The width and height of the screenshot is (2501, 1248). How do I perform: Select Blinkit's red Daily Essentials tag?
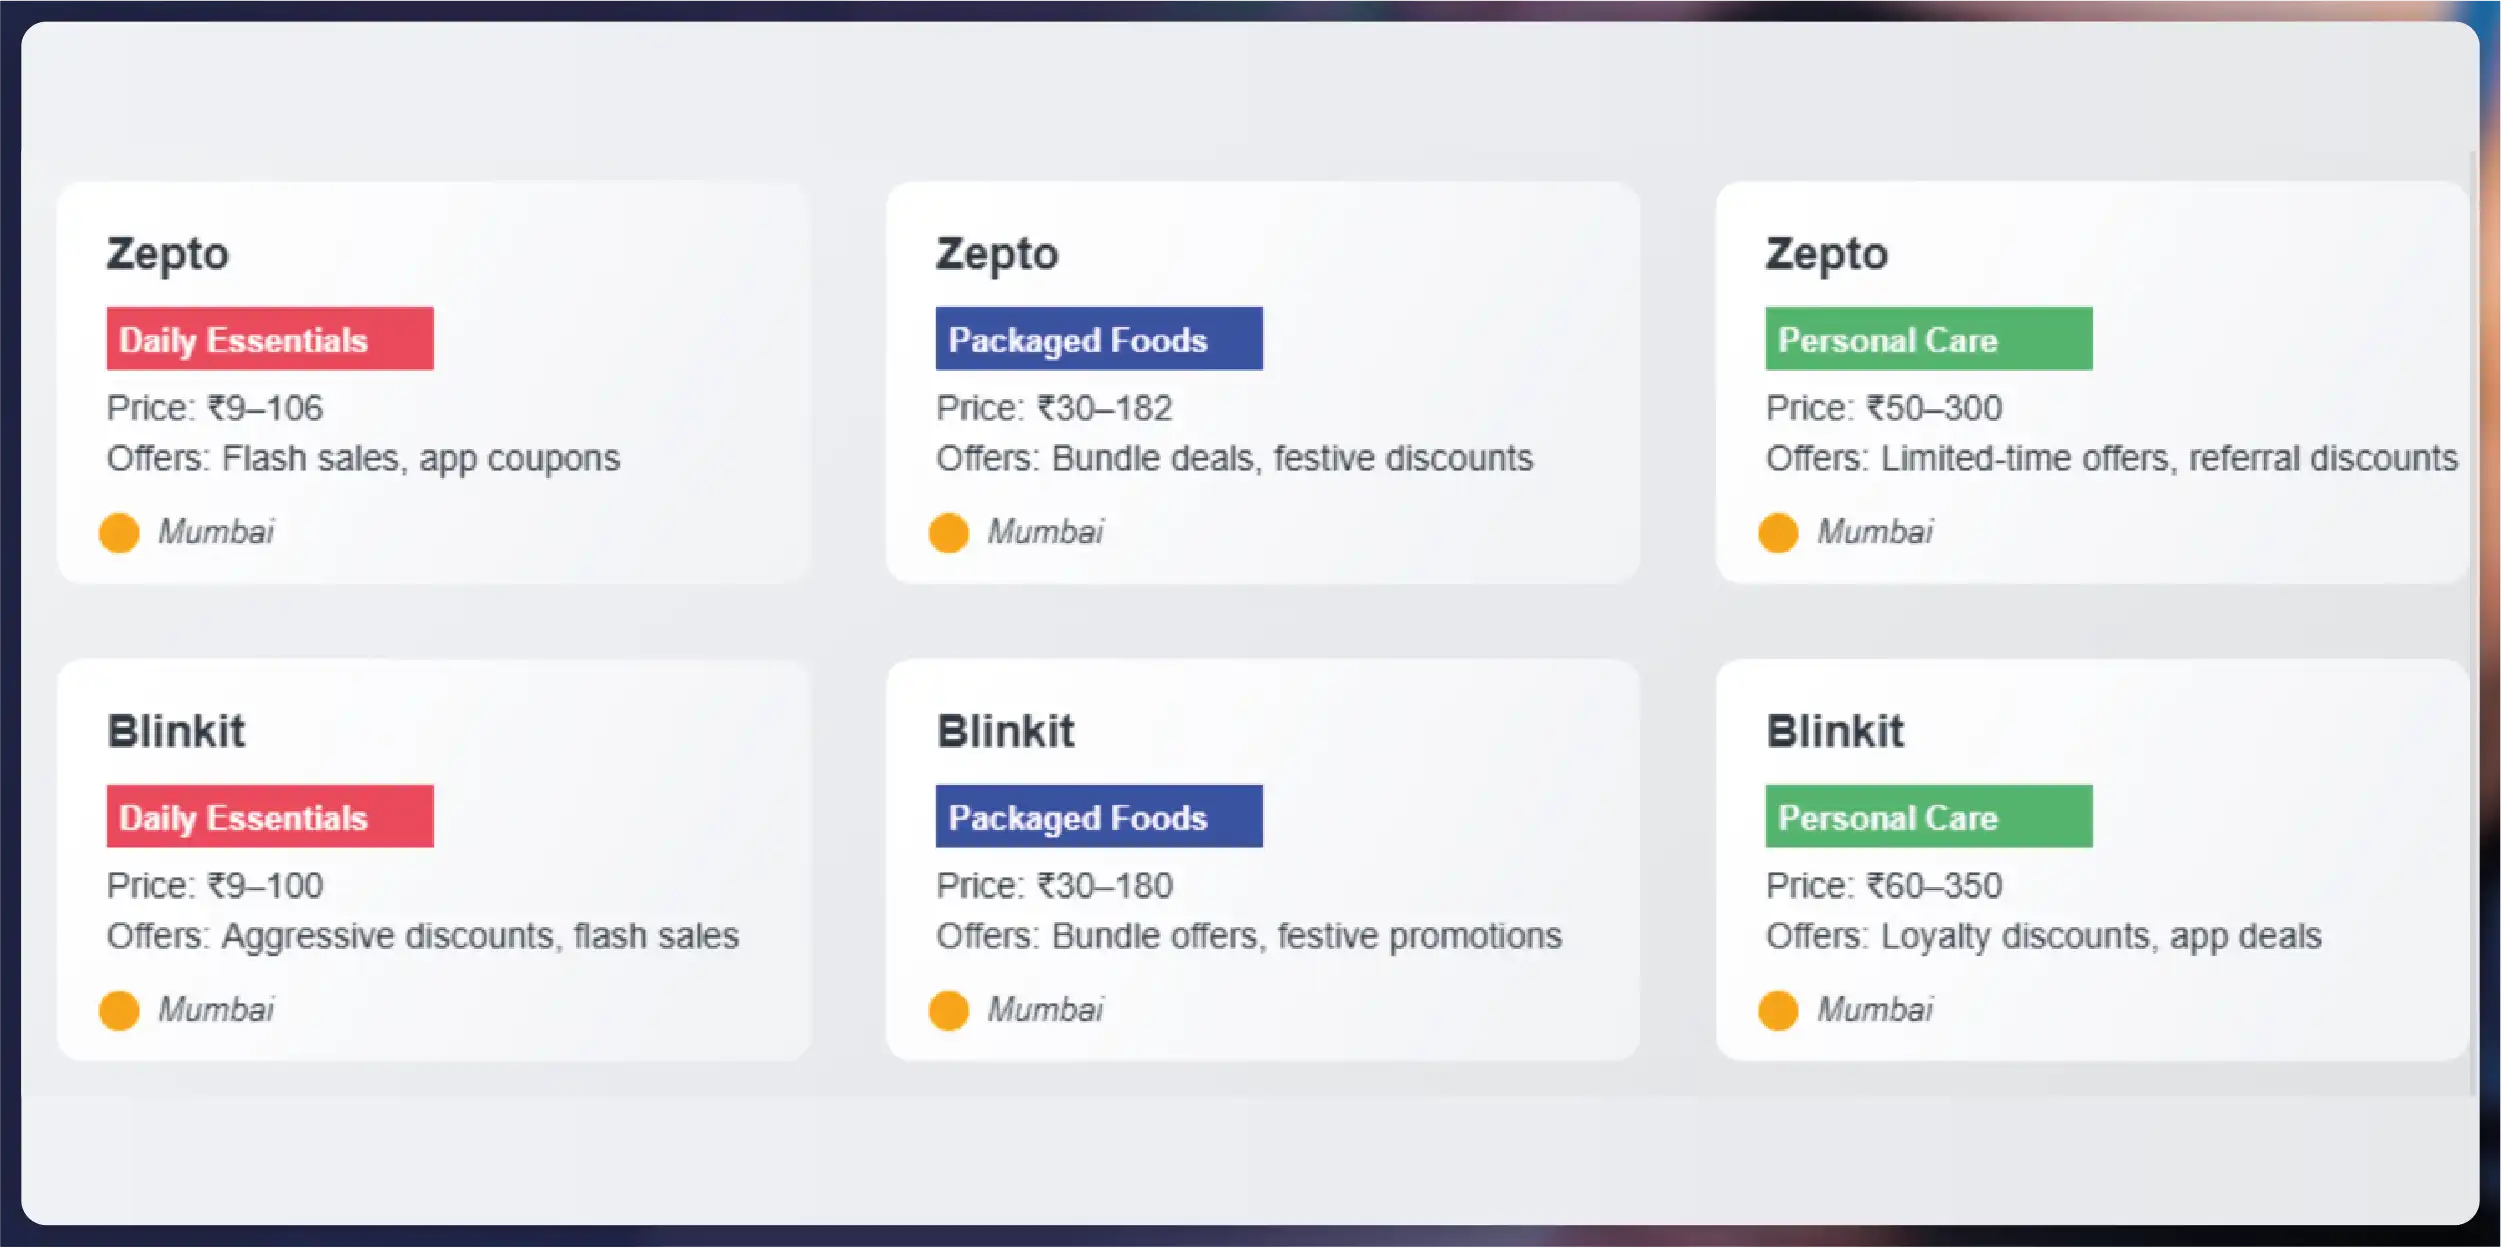pos(270,817)
